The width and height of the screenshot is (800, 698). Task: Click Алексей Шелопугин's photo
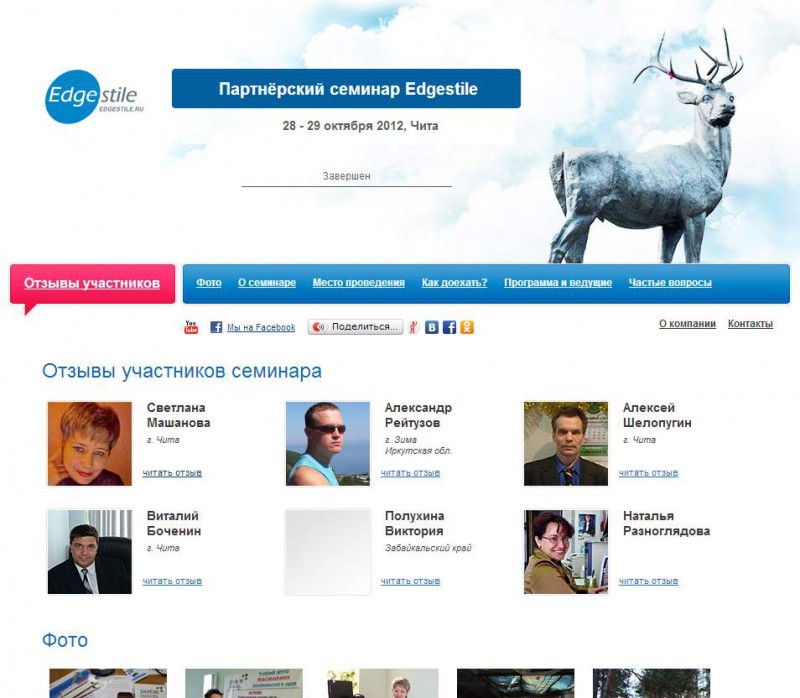(x=566, y=443)
